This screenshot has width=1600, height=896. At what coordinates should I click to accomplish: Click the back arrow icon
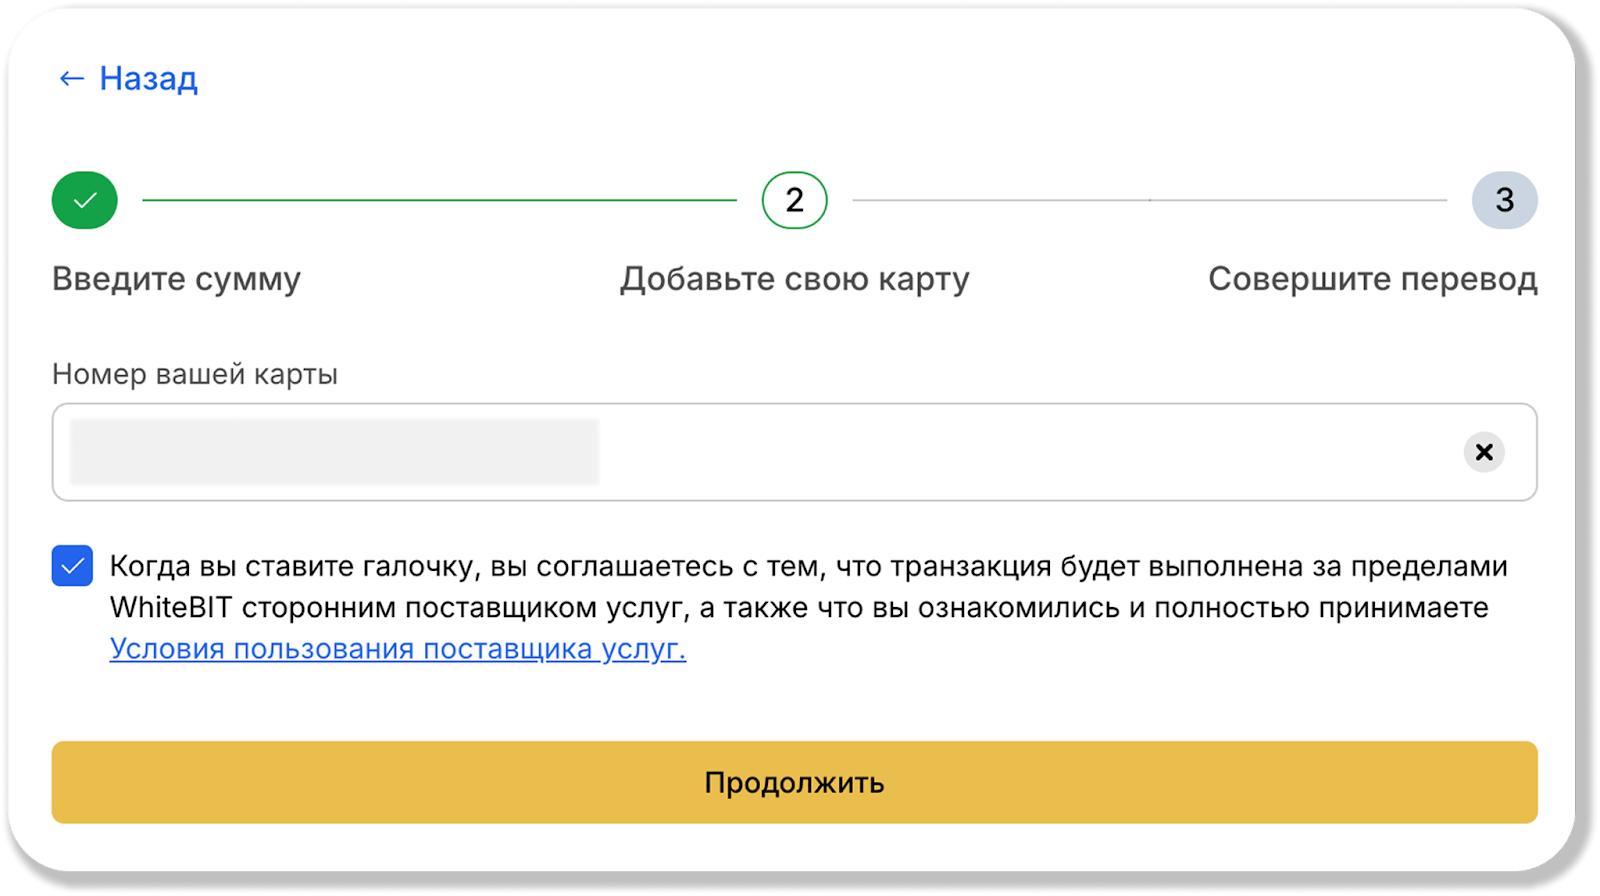click(71, 79)
